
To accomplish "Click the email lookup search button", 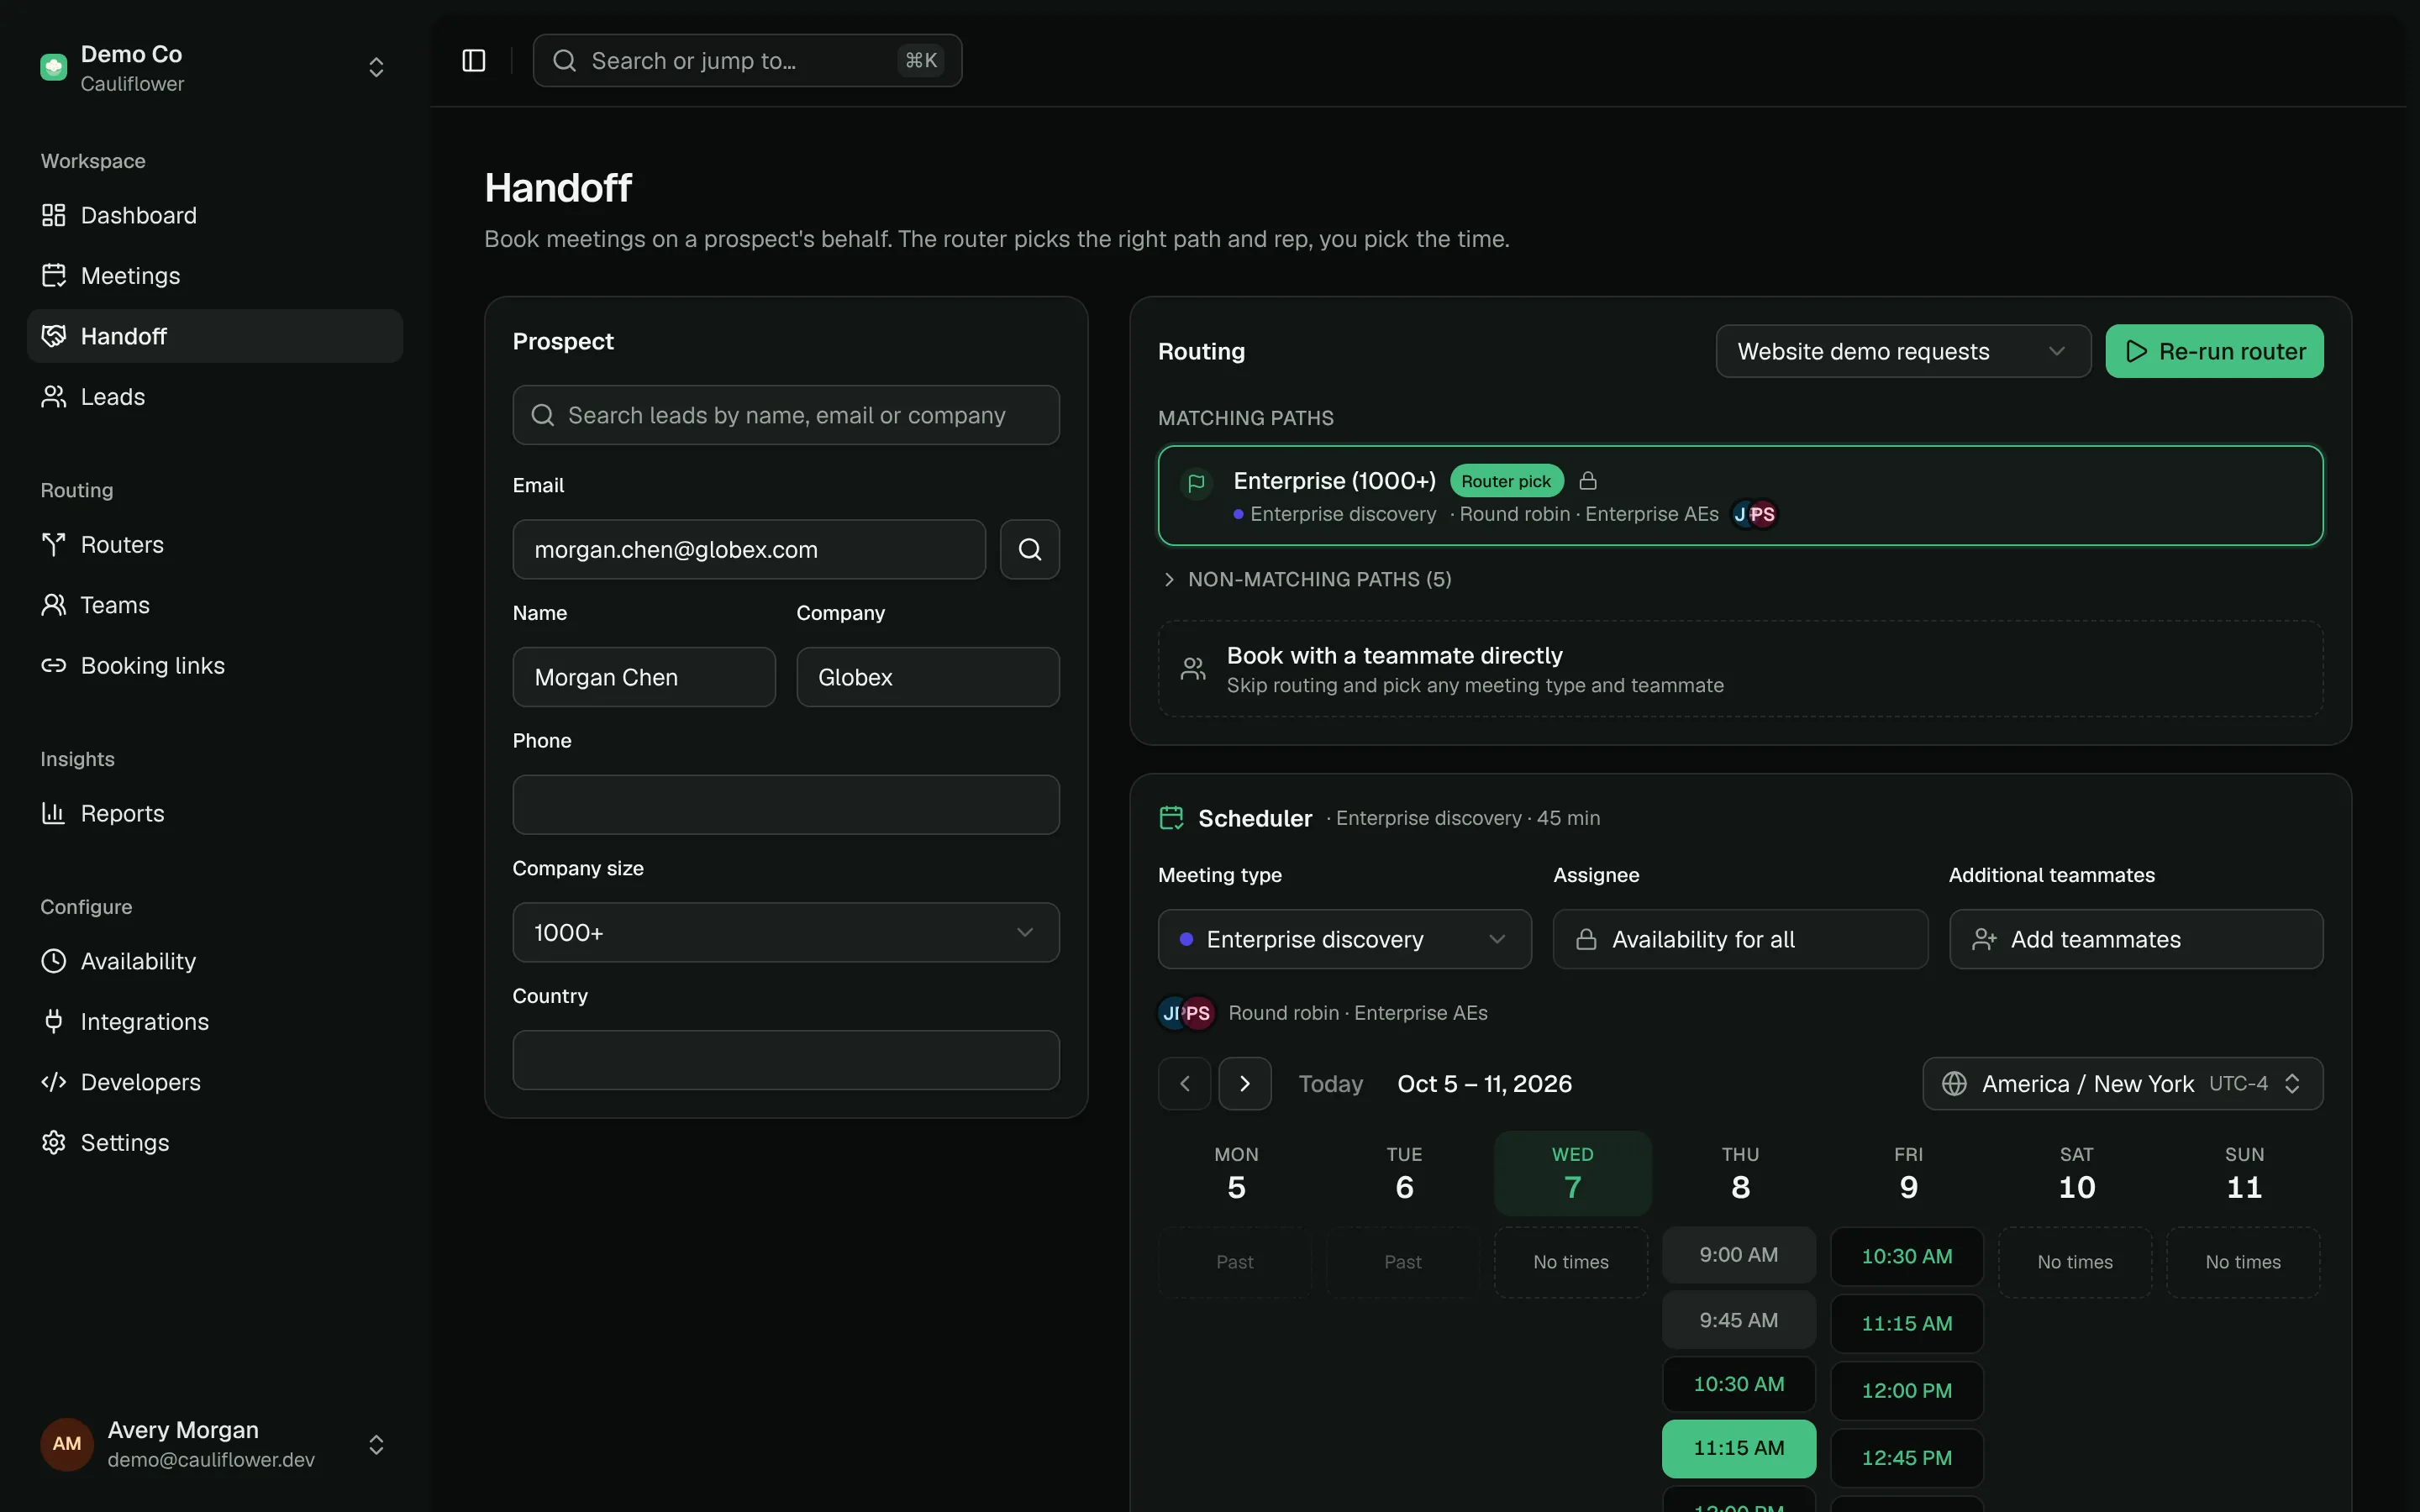I will [1029, 549].
